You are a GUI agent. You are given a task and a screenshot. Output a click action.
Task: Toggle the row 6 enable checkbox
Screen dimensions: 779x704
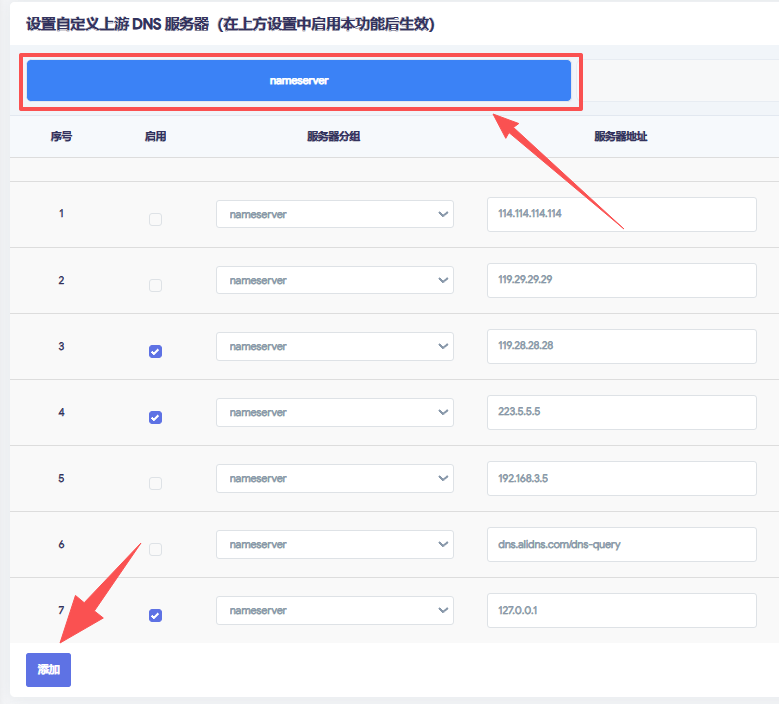click(x=155, y=549)
